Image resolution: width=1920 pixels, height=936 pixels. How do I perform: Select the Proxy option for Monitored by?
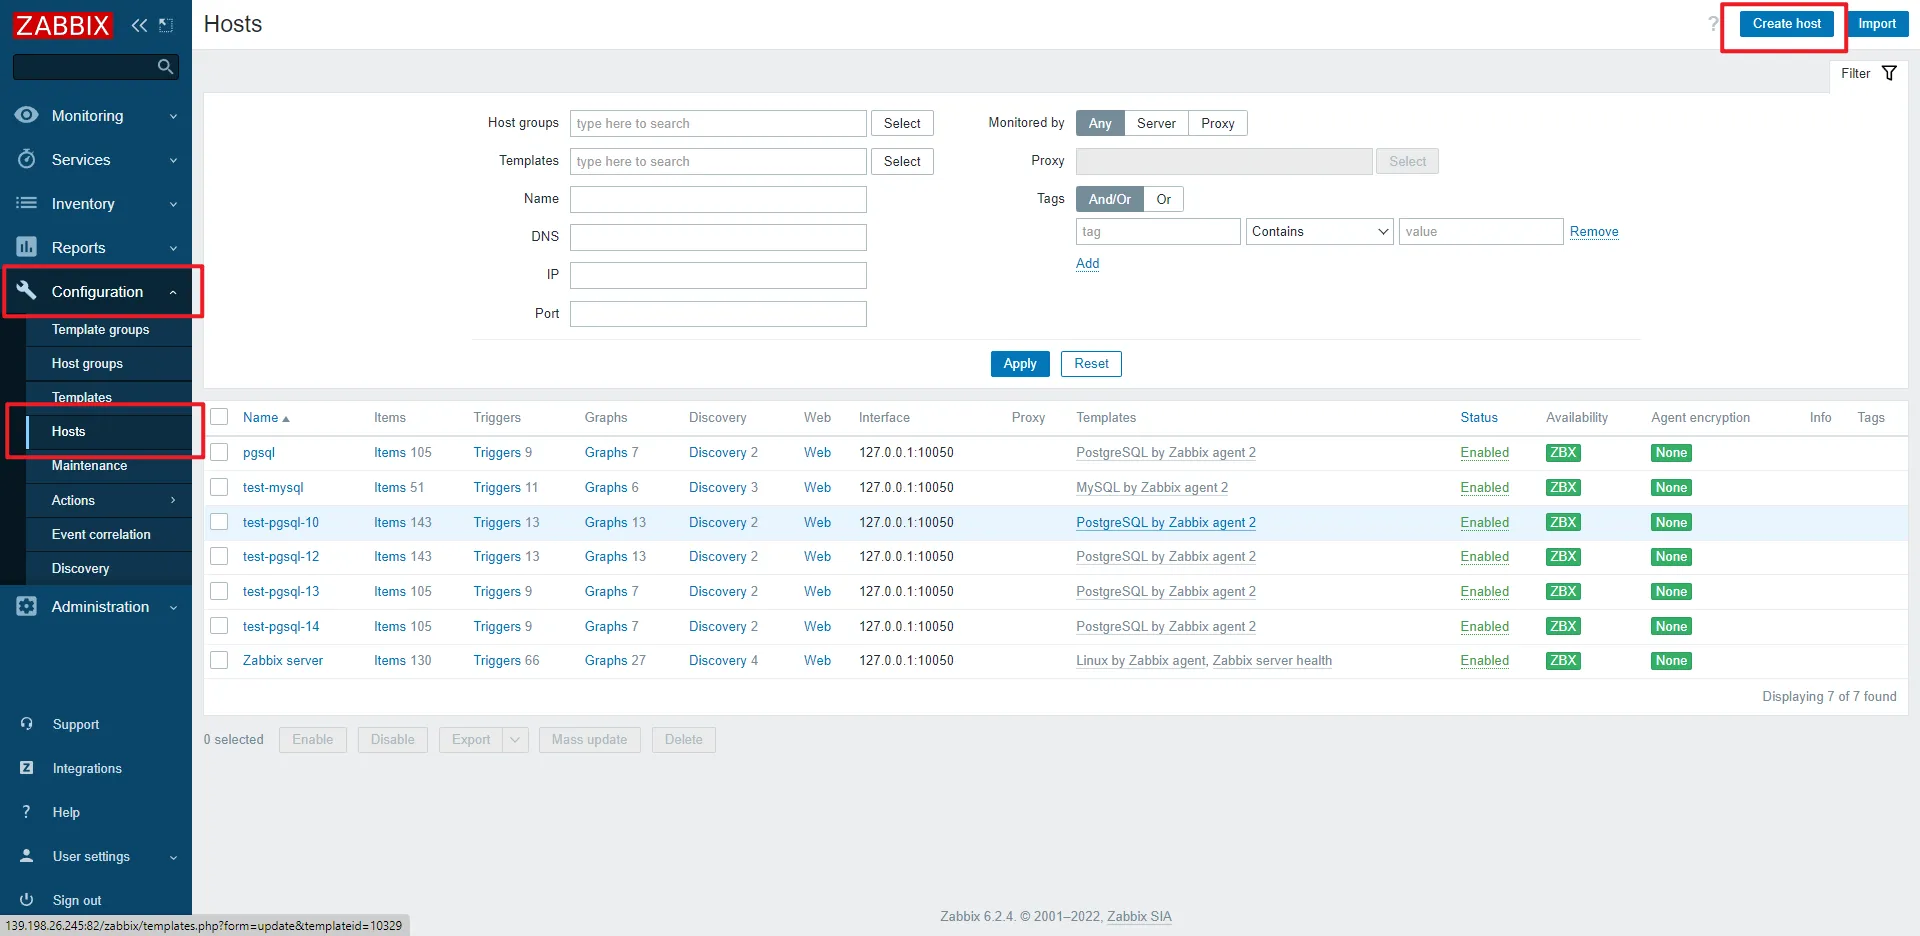[1218, 123]
